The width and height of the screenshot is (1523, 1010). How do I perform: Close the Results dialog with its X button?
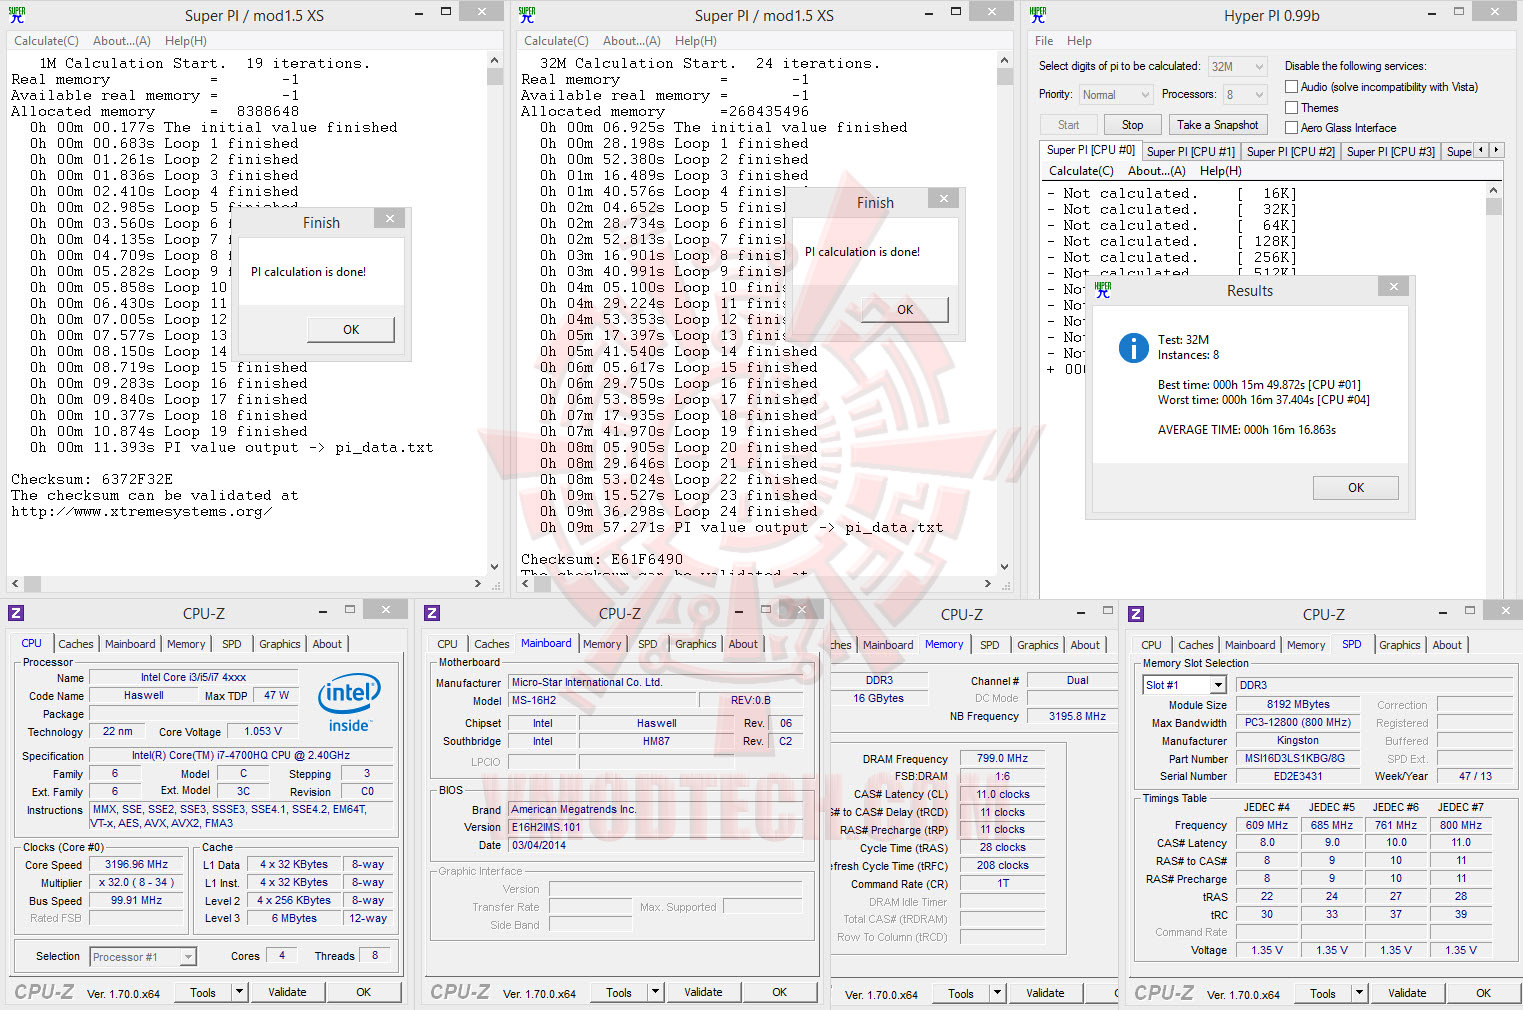point(1392,287)
